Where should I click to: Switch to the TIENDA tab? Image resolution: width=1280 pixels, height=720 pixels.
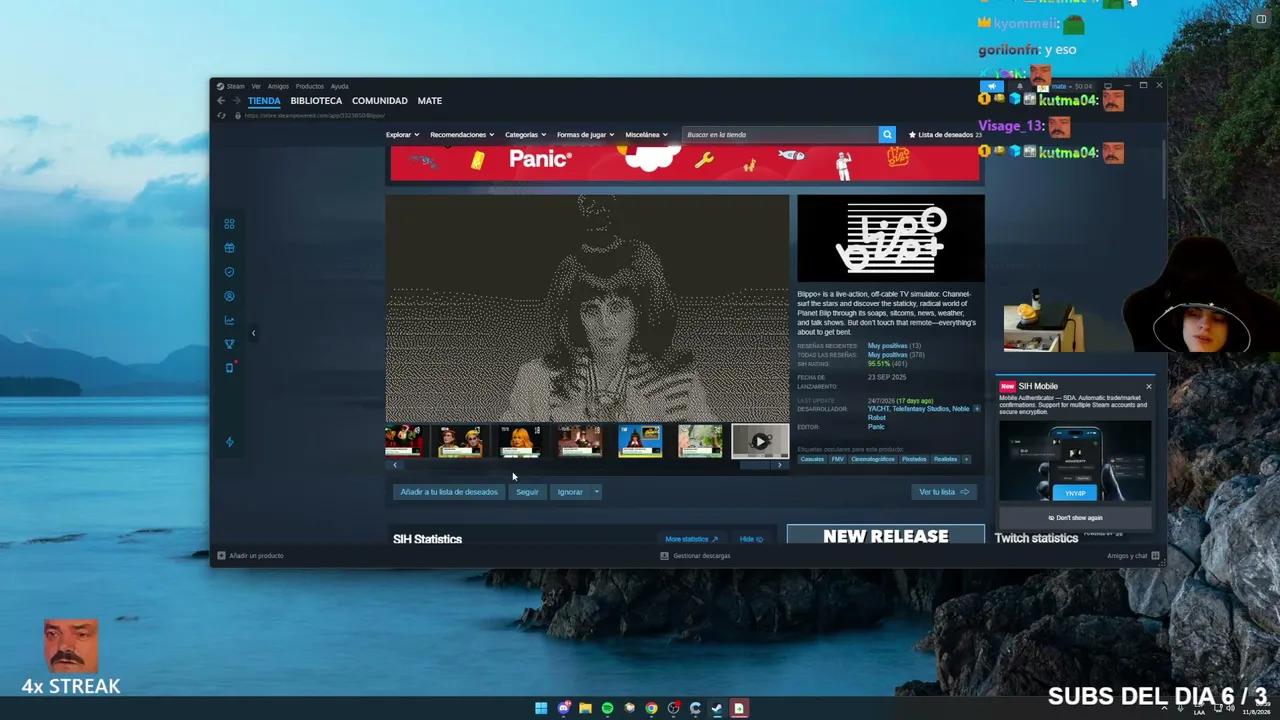tap(264, 101)
